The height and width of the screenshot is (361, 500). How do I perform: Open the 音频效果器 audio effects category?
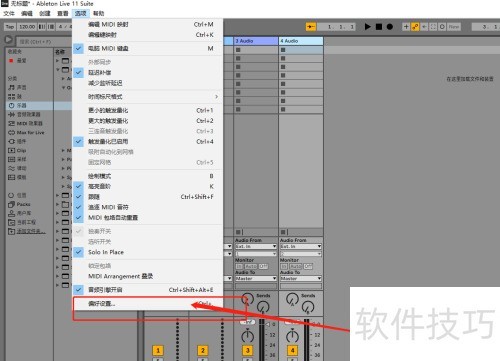[24, 114]
